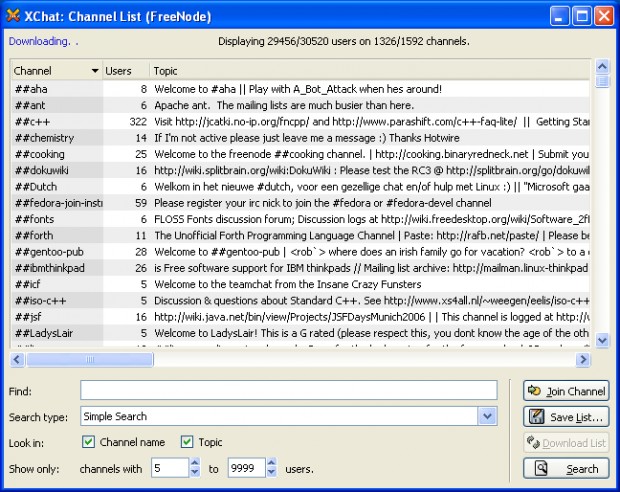
Task: Decrease minimum users with down arrow
Action: click(x=195, y=473)
